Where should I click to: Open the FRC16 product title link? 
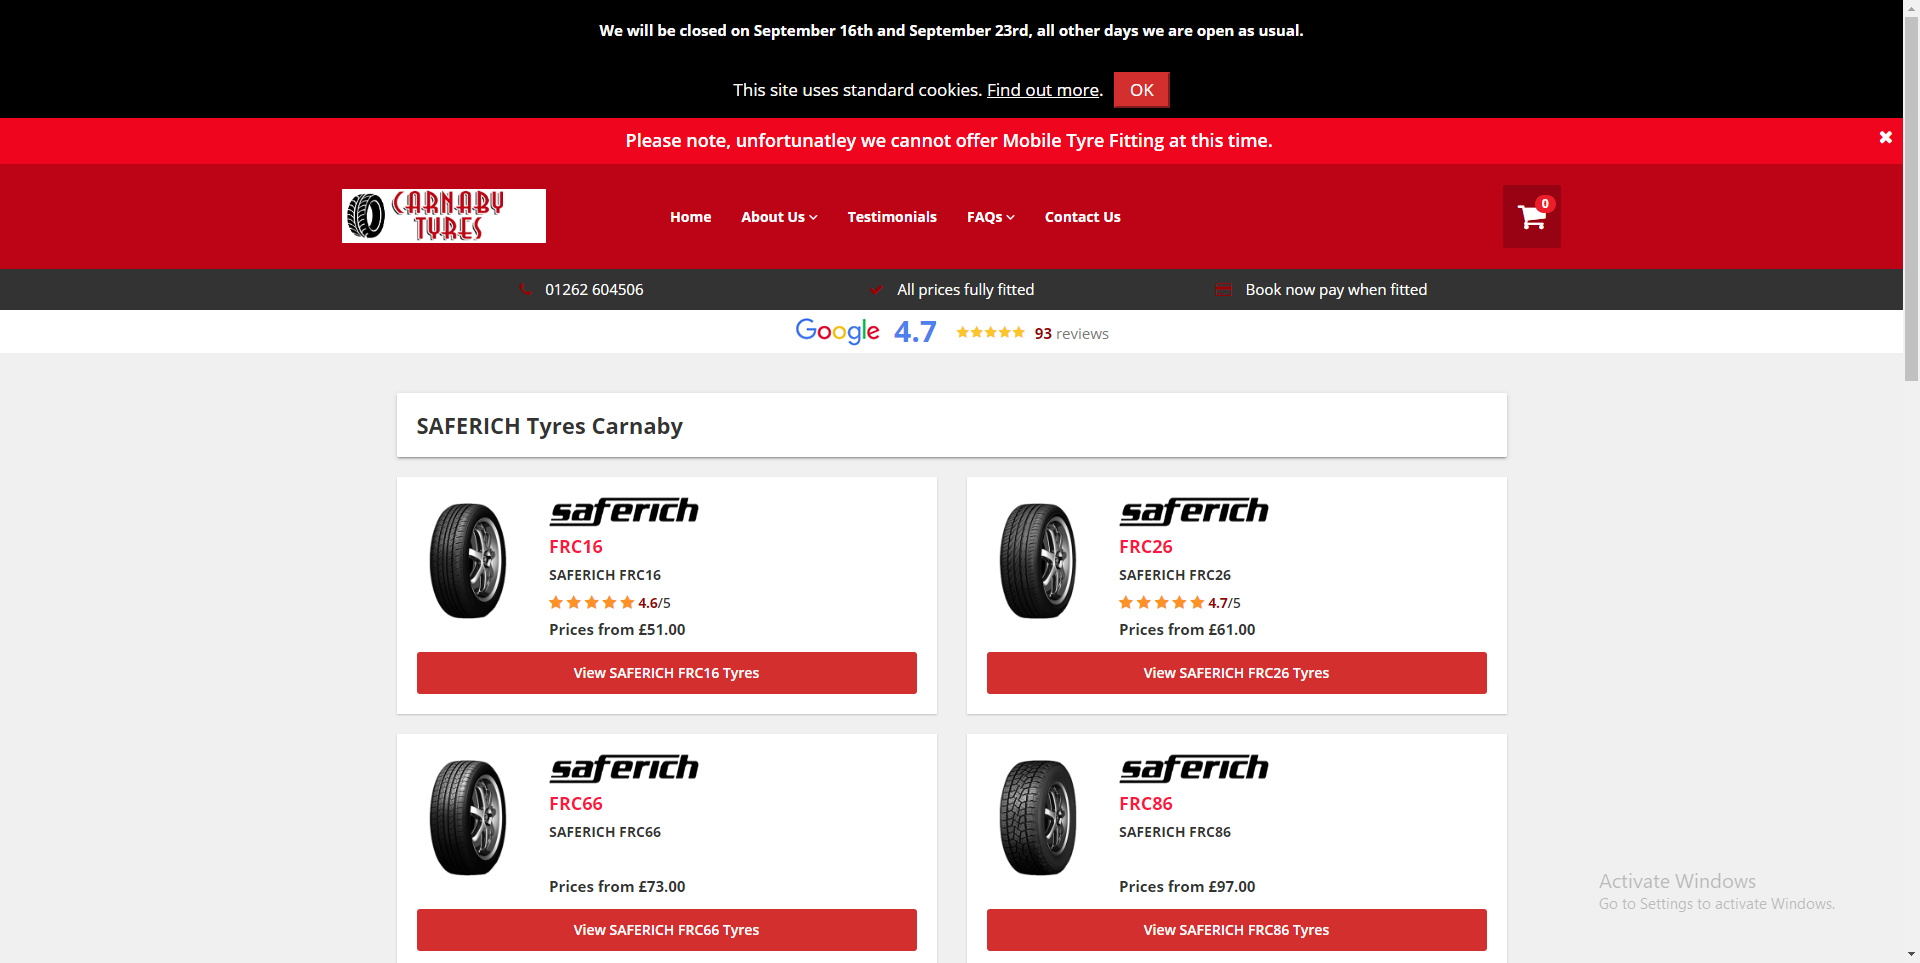tap(576, 547)
